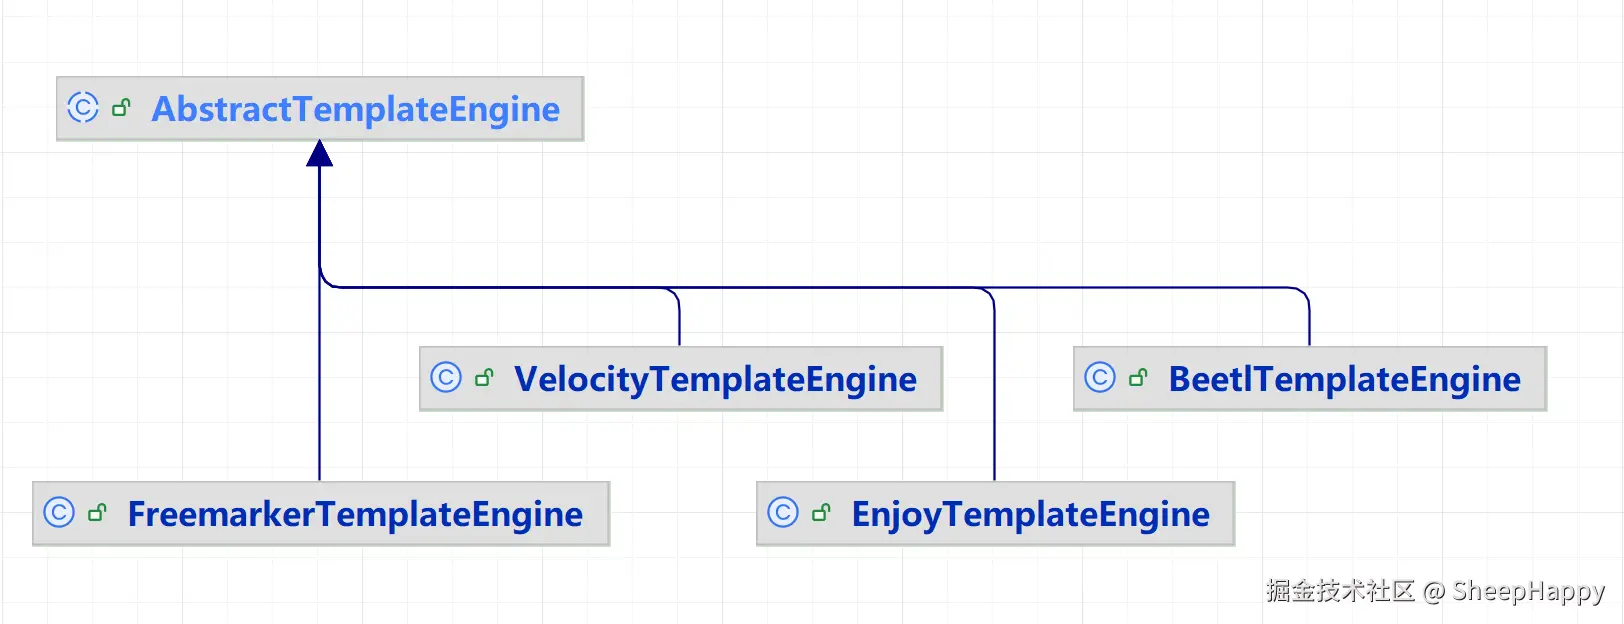The width and height of the screenshot is (1624, 624).
Task: Click the green public-access lock on EnjoyTemplateEngine
Action: tap(822, 512)
